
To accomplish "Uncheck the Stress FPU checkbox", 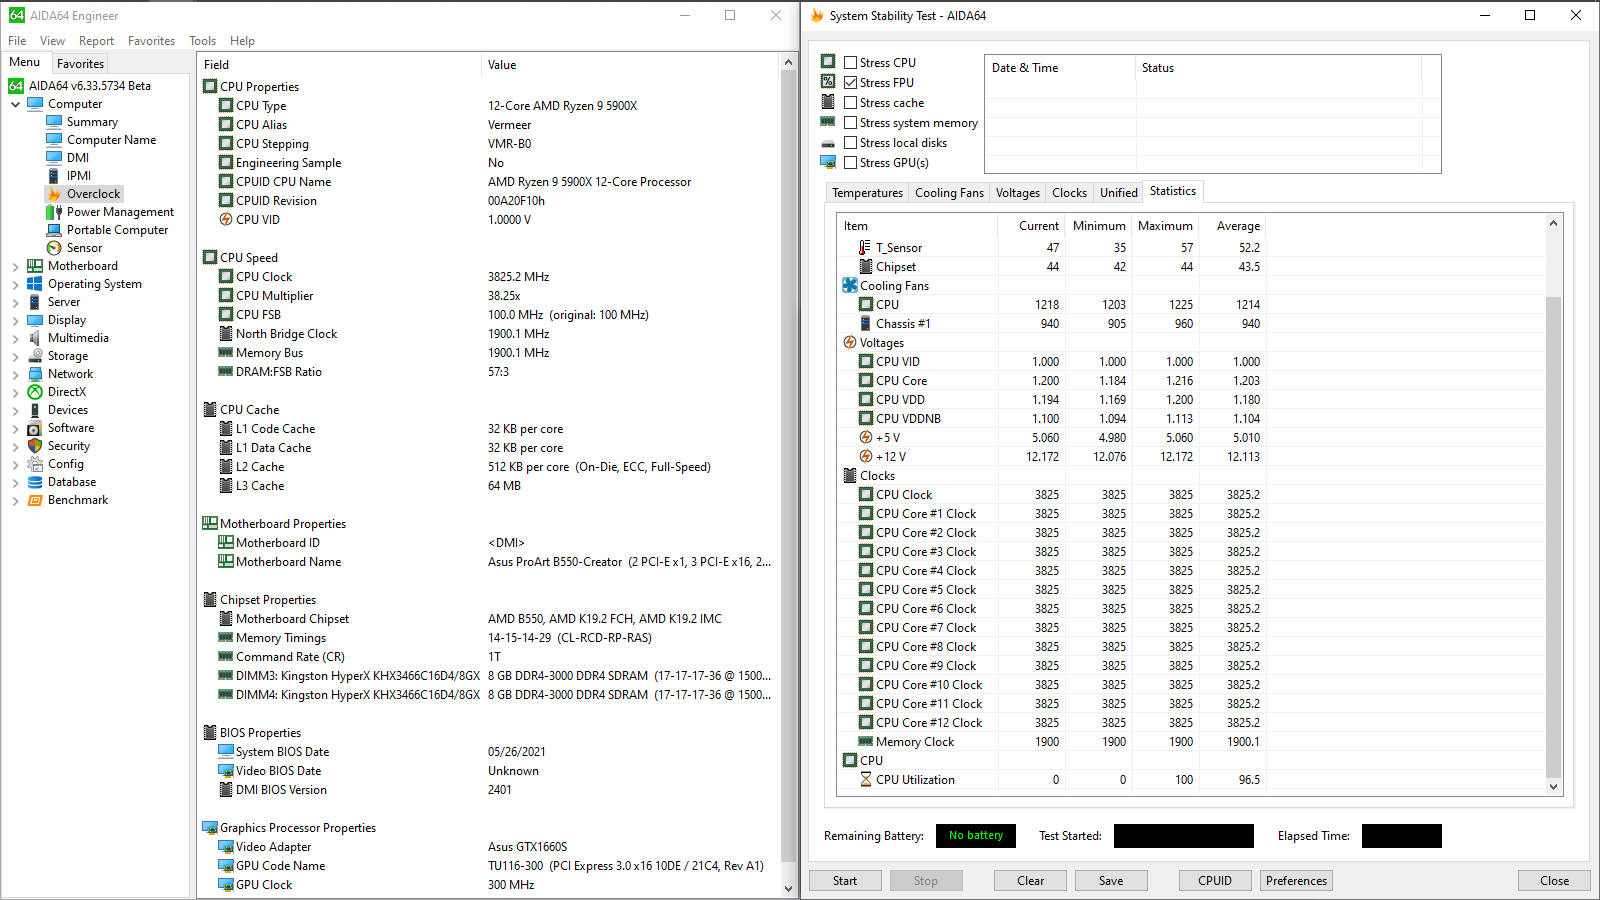I will tap(850, 82).
